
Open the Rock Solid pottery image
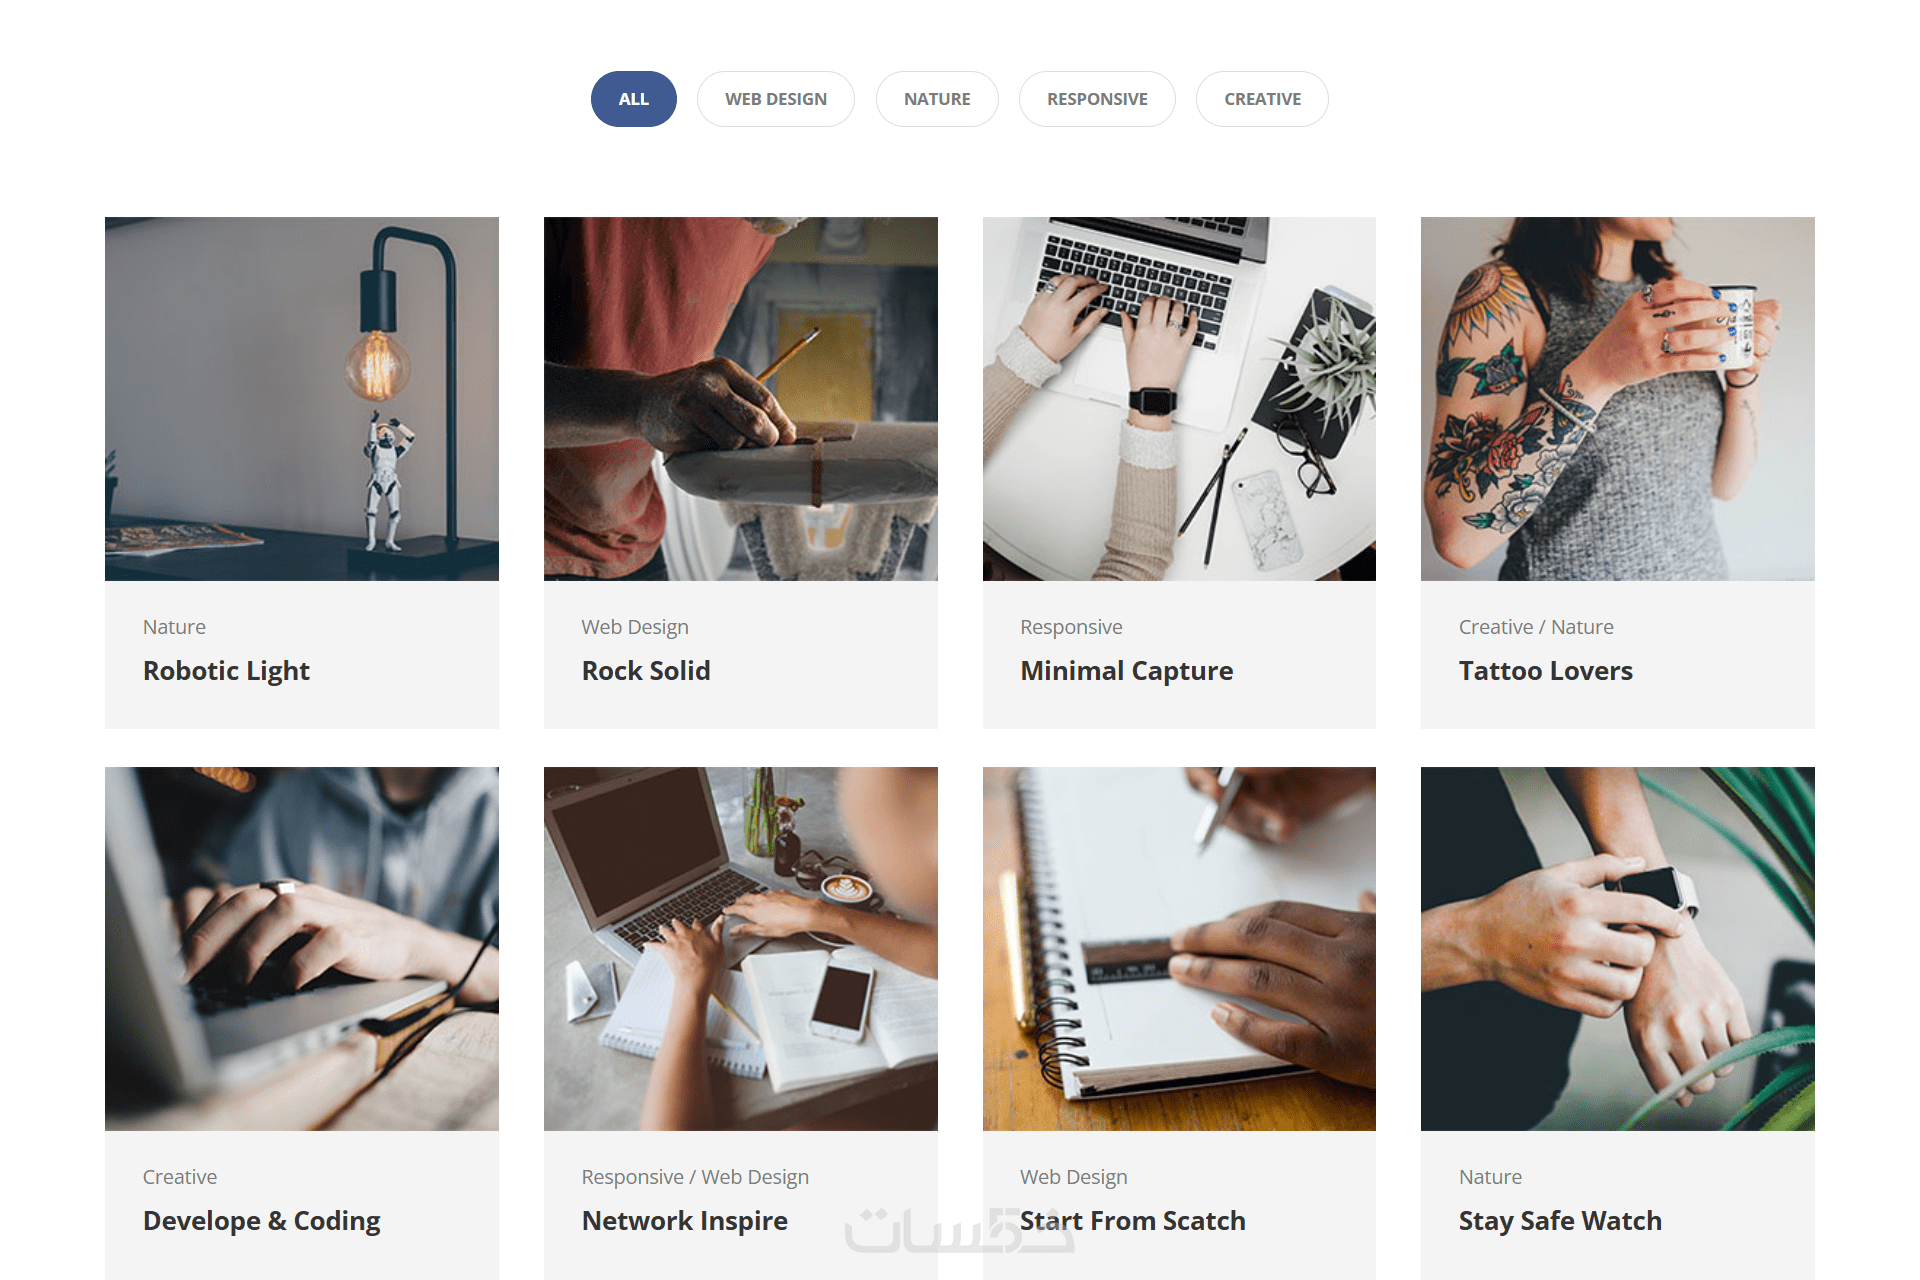point(741,399)
